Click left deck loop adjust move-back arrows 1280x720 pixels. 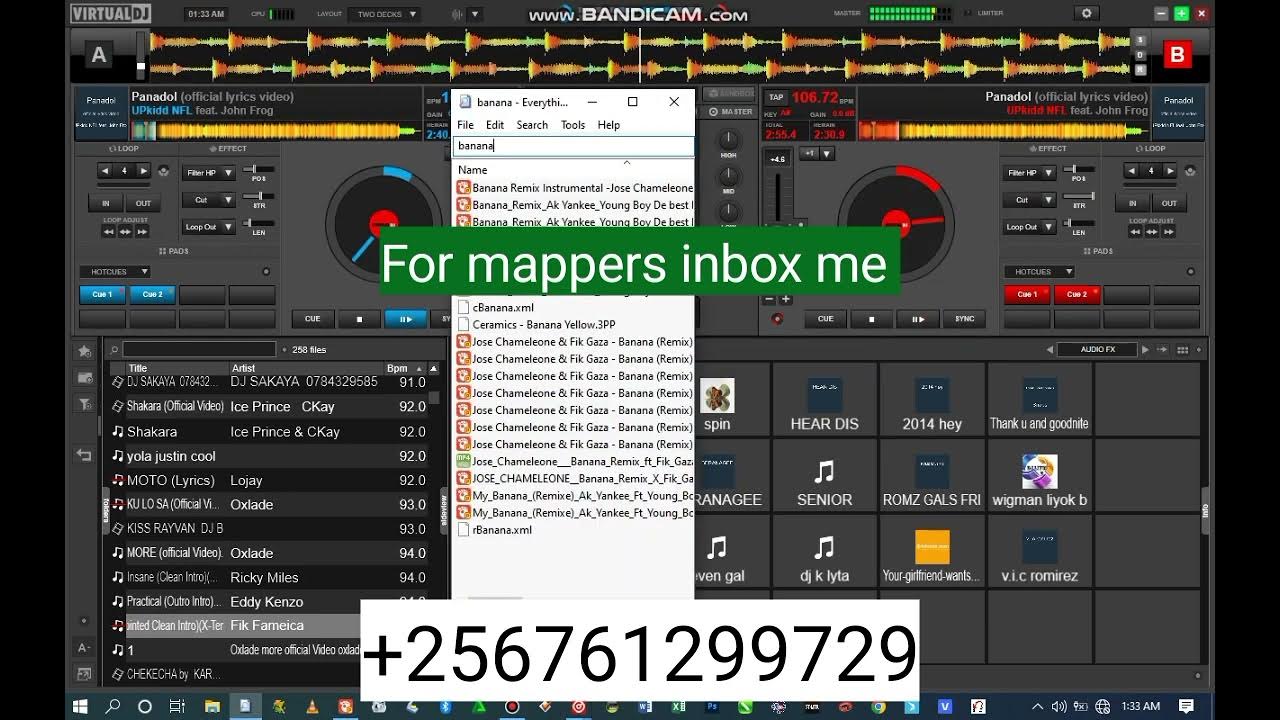point(108,231)
